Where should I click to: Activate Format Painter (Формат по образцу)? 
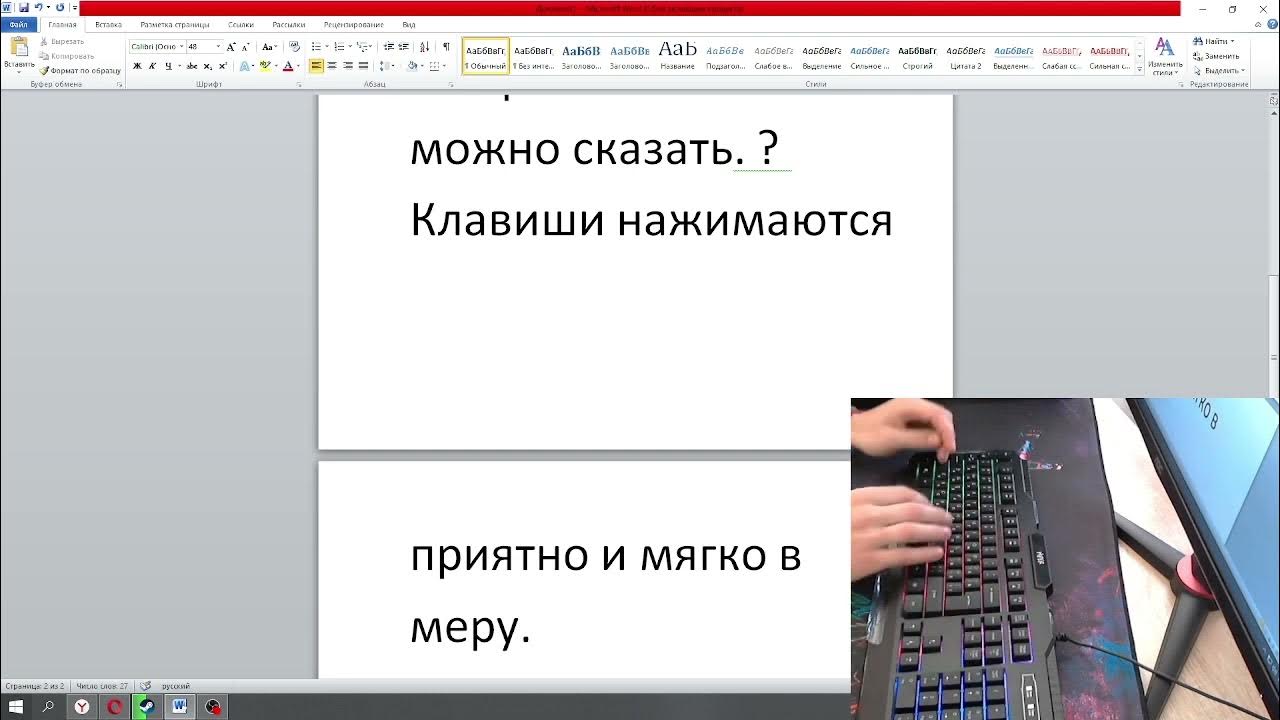pyautogui.click(x=80, y=71)
